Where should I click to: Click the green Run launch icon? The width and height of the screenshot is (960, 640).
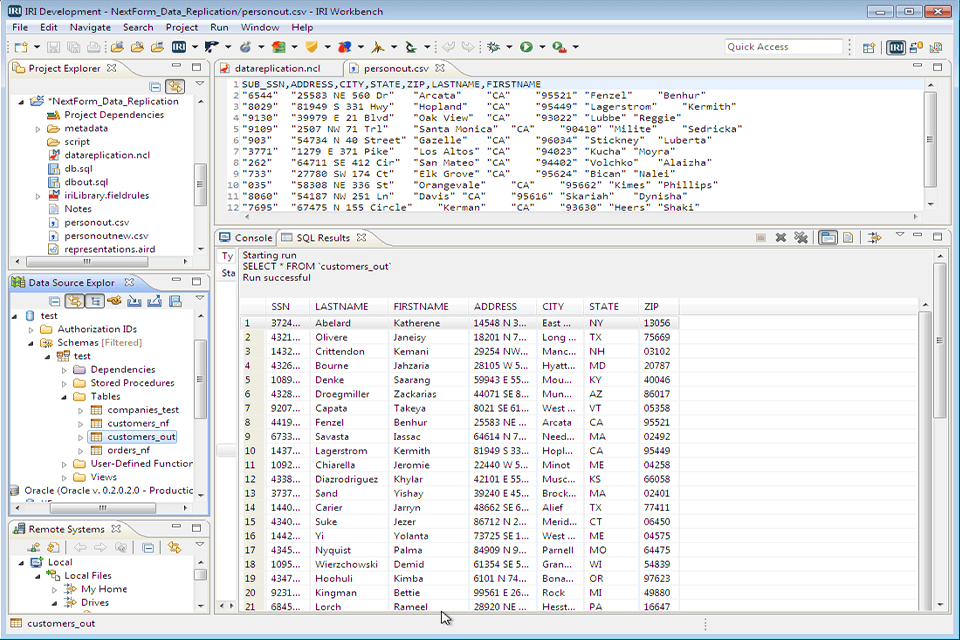(x=526, y=47)
